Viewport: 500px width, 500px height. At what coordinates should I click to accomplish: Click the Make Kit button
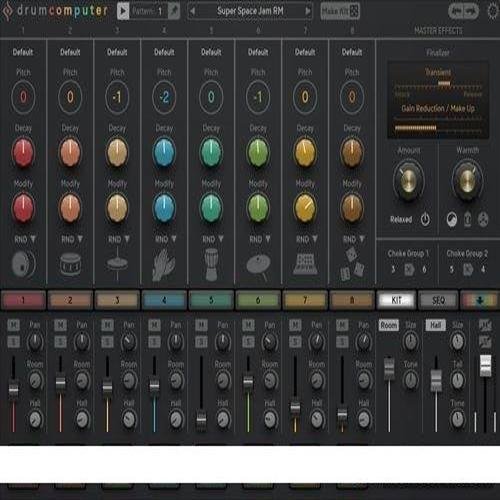tap(340, 11)
